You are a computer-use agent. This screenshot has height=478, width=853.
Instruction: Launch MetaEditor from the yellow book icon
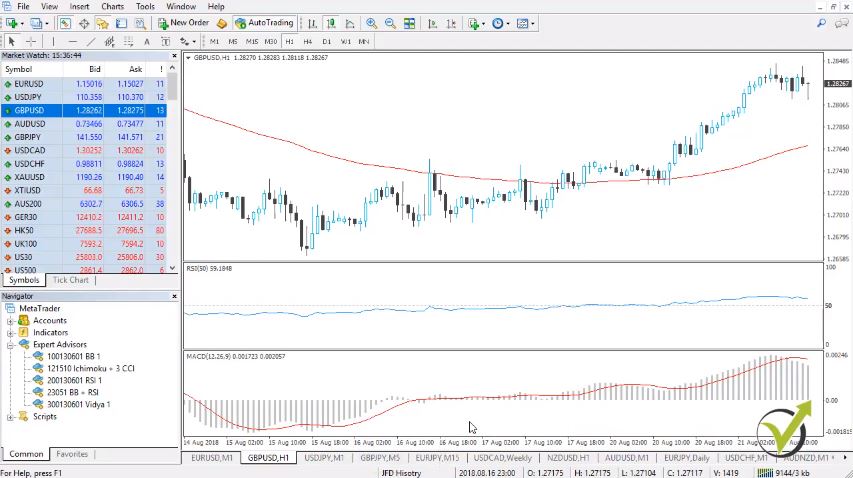pos(221,23)
